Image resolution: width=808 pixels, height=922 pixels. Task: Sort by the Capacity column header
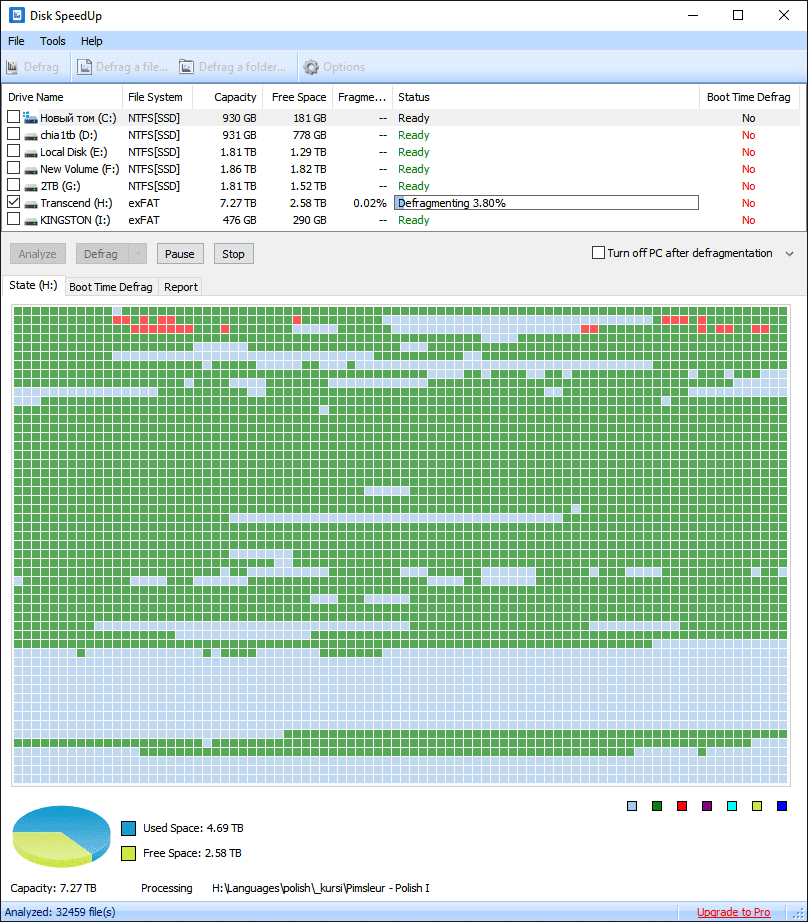(228, 97)
